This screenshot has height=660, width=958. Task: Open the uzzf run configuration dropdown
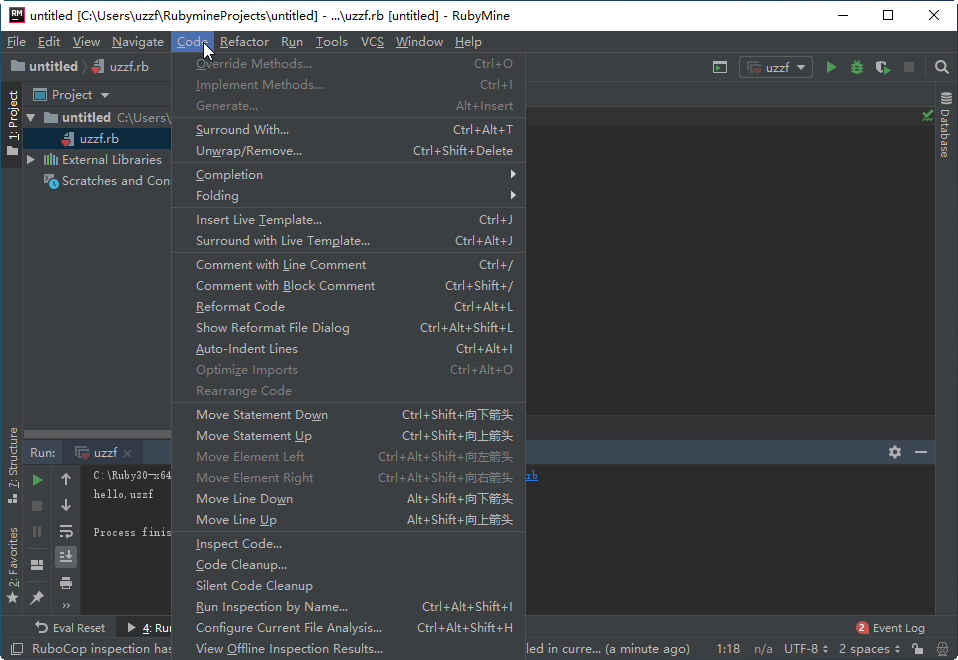(x=776, y=67)
